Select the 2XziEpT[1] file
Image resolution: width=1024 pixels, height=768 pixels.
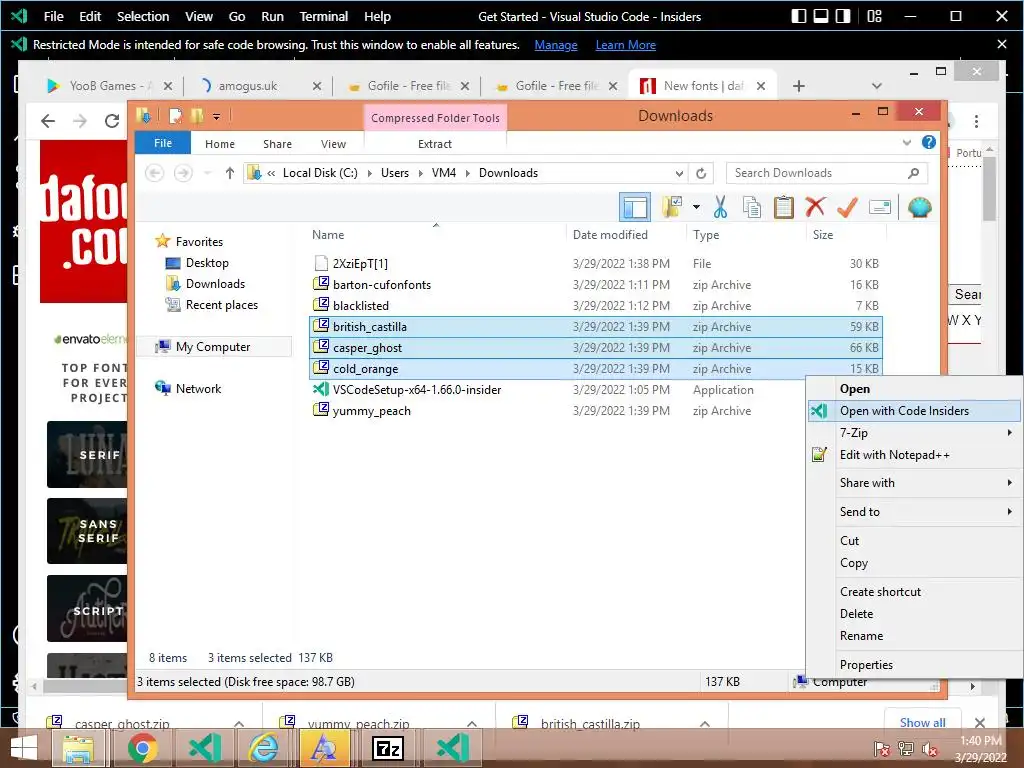[x=596, y=264]
